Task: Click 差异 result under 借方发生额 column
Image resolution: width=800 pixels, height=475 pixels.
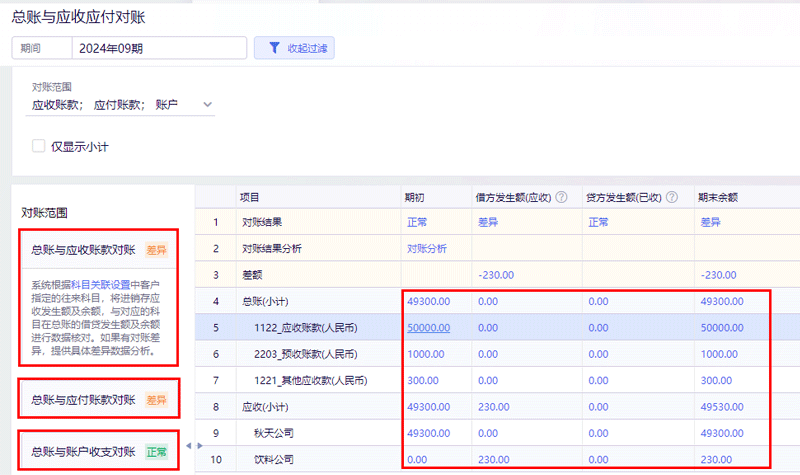Action: coord(488,222)
